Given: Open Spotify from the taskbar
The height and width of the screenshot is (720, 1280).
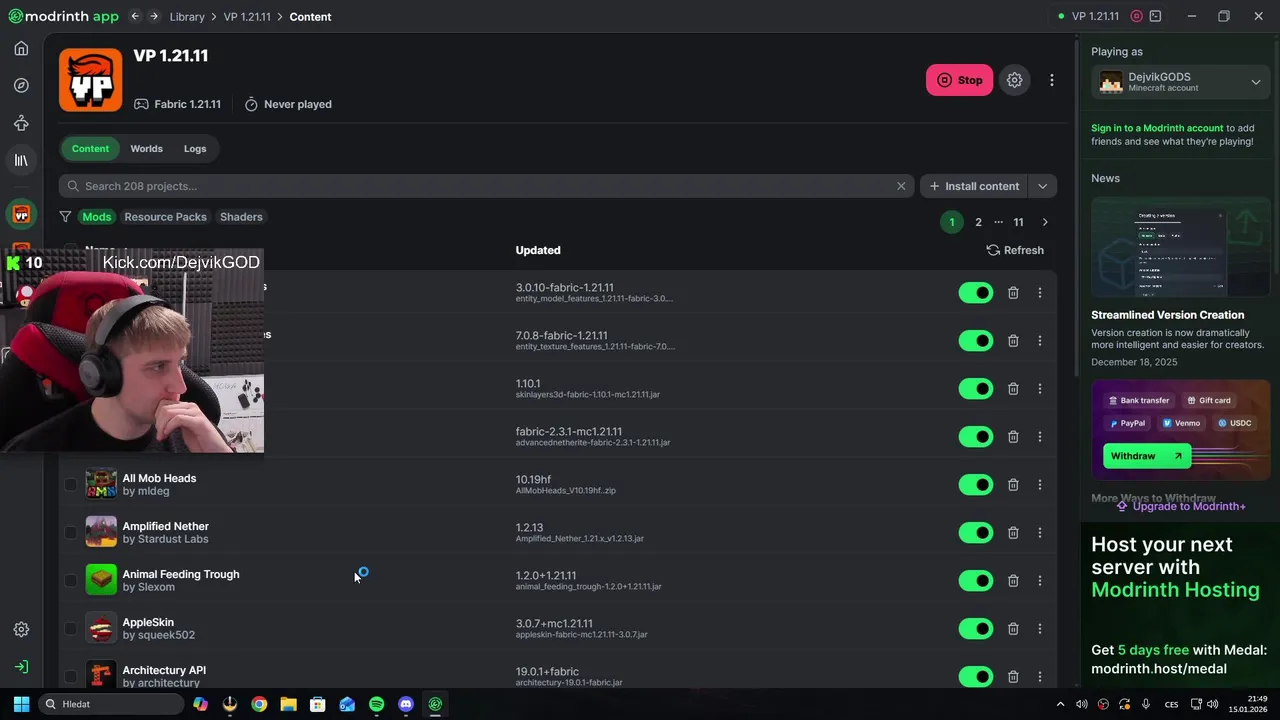Looking at the screenshot, I should click(x=376, y=704).
